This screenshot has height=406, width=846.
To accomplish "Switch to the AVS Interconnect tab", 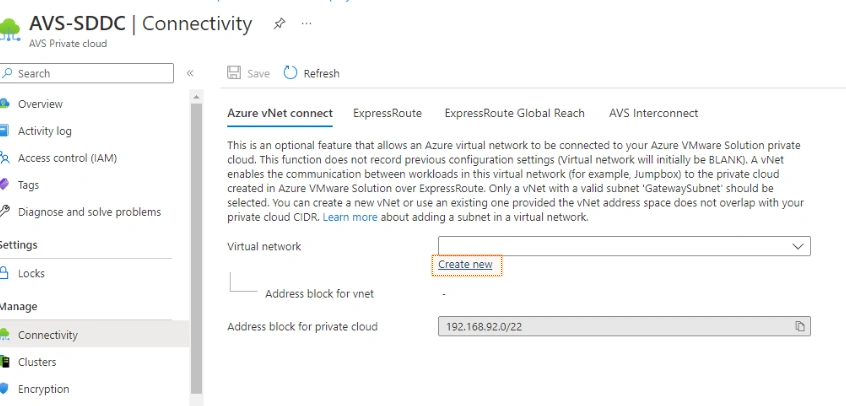I will click(x=653, y=113).
